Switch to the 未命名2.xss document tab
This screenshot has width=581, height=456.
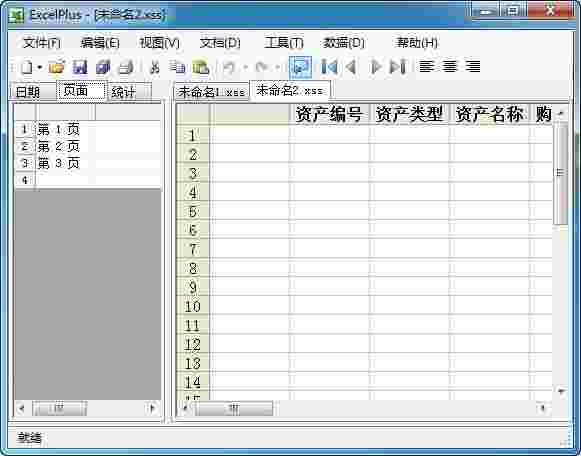290,90
